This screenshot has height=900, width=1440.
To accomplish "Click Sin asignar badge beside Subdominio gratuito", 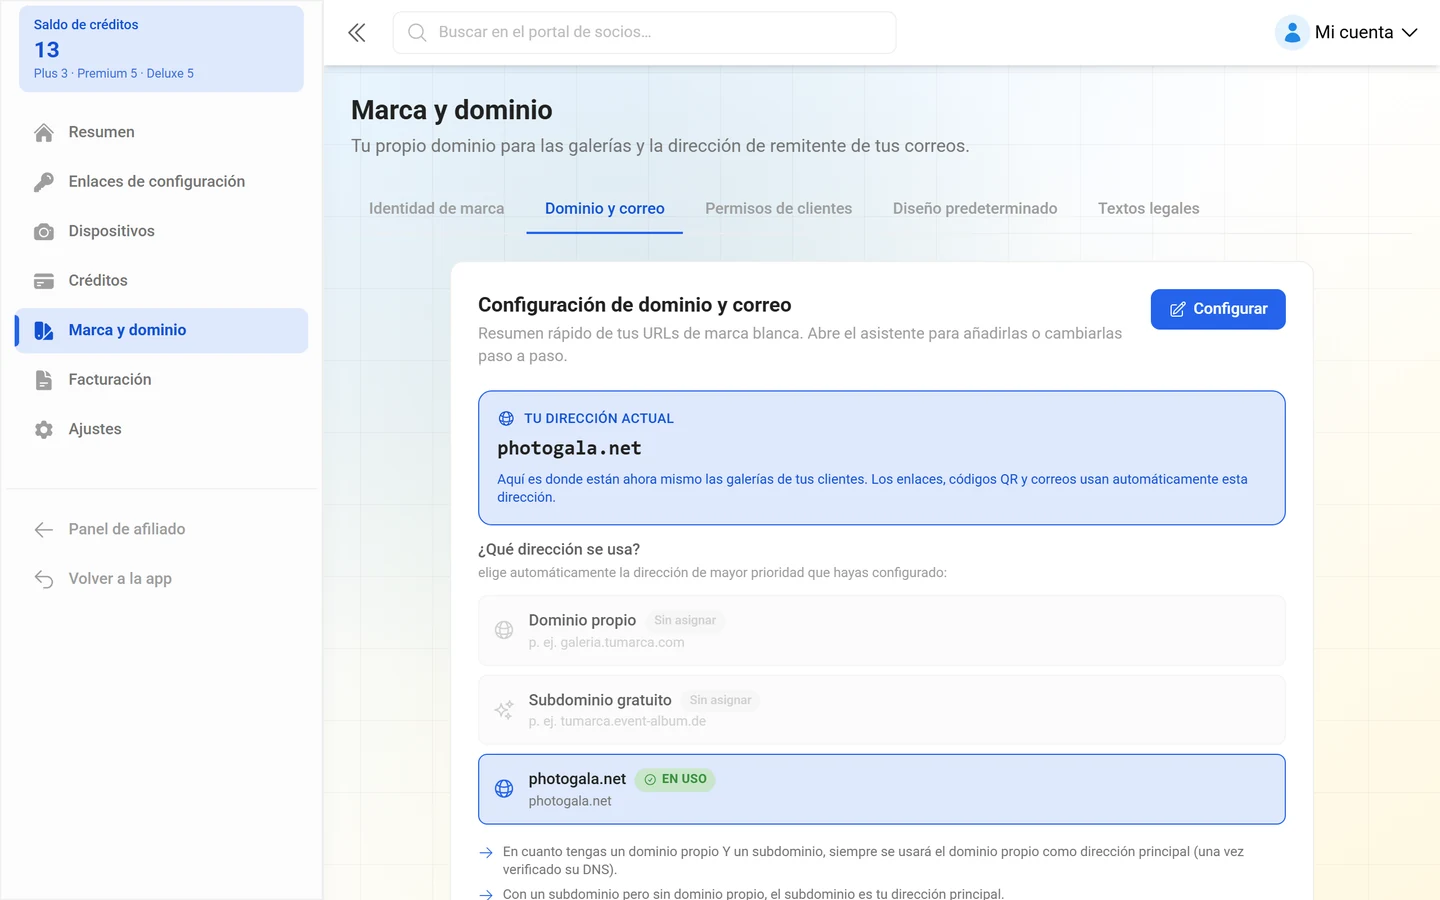I will point(720,700).
